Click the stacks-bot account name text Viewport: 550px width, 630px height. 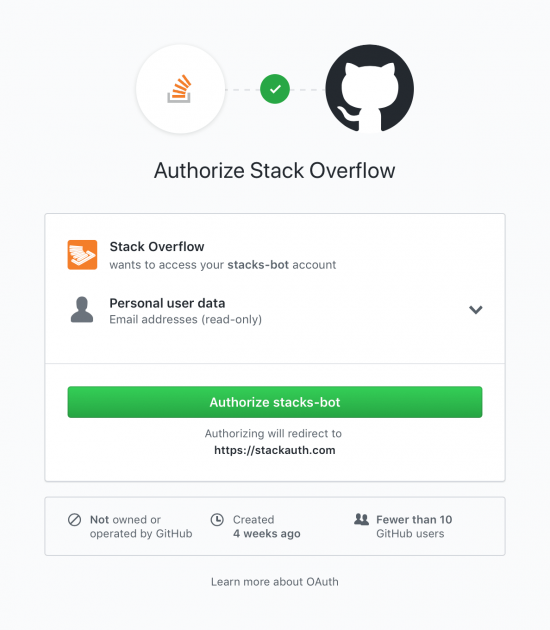click(258, 265)
